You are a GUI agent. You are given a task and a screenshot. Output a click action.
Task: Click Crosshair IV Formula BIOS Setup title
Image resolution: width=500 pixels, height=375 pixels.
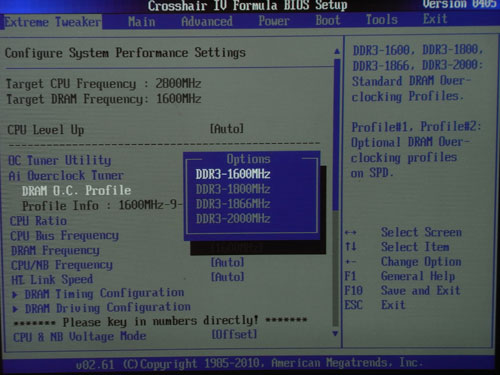coord(248,6)
